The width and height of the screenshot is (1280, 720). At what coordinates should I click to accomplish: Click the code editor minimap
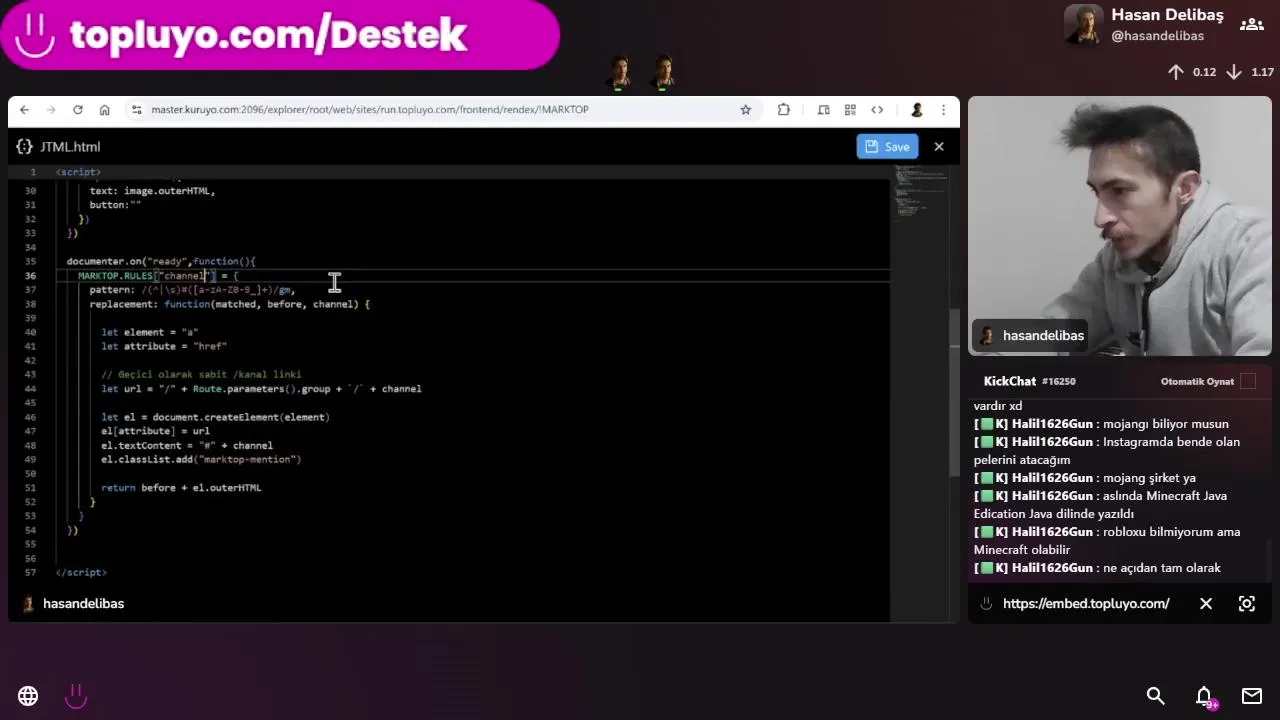918,195
